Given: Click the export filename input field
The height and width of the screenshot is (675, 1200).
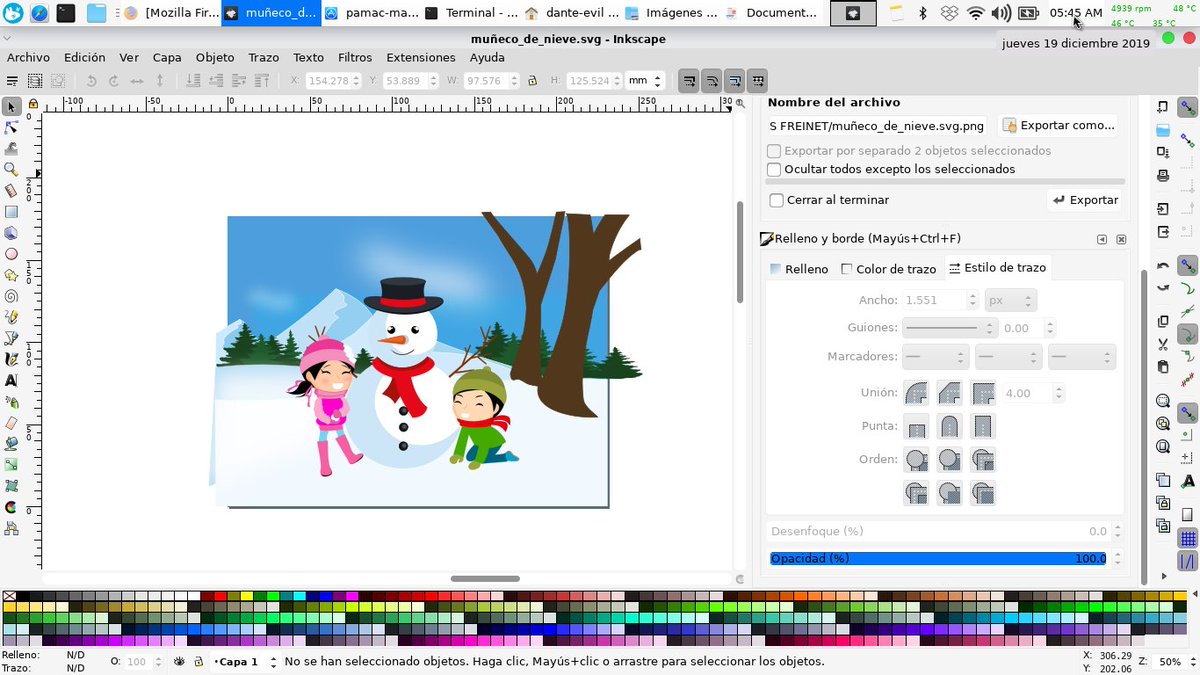Looking at the screenshot, I should [877, 126].
